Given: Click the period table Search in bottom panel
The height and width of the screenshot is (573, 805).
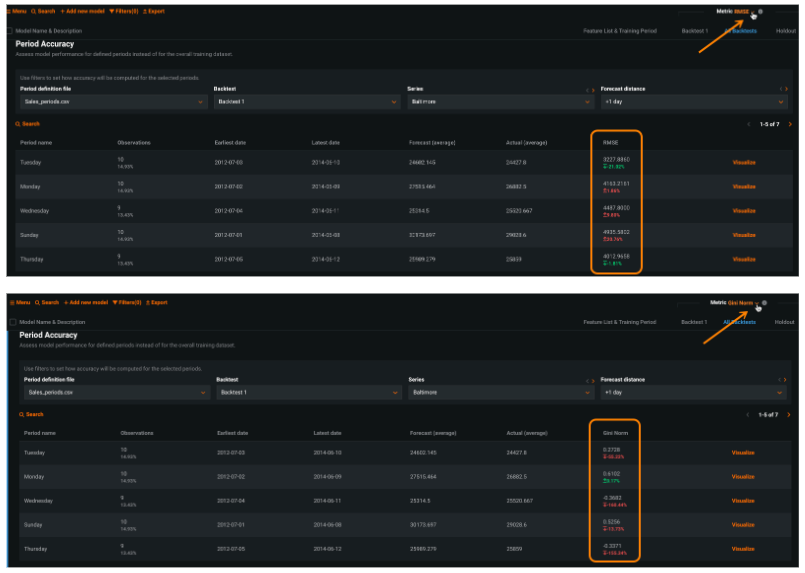Looking at the screenshot, I should click(x=32, y=414).
